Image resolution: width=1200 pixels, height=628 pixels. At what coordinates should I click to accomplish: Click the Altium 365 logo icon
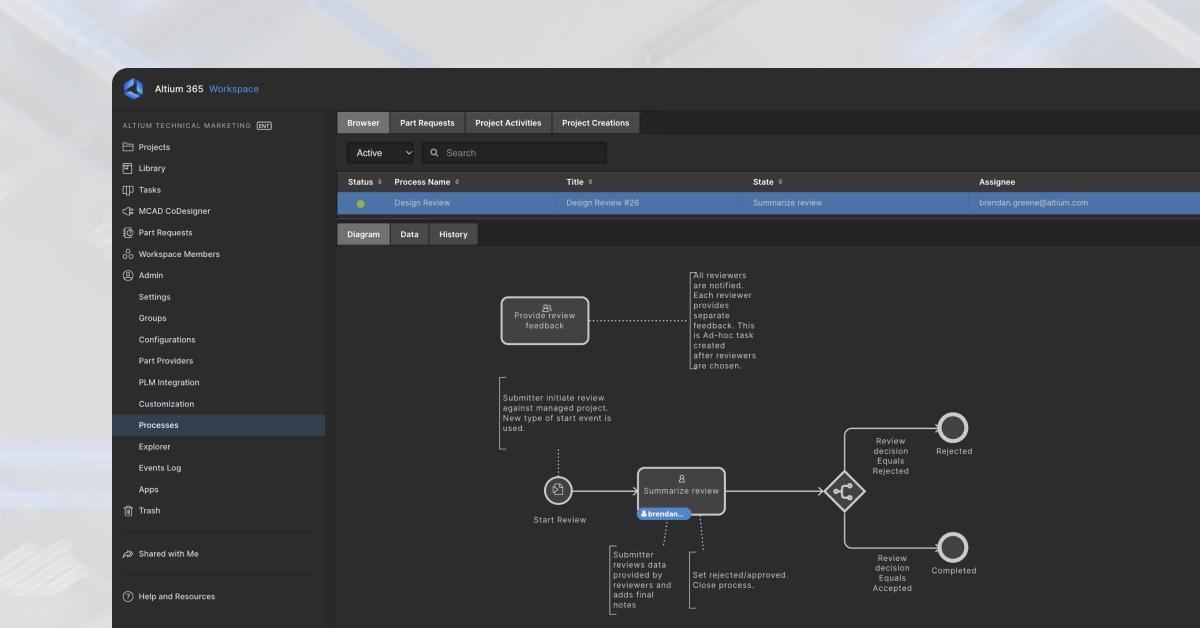point(133,89)
